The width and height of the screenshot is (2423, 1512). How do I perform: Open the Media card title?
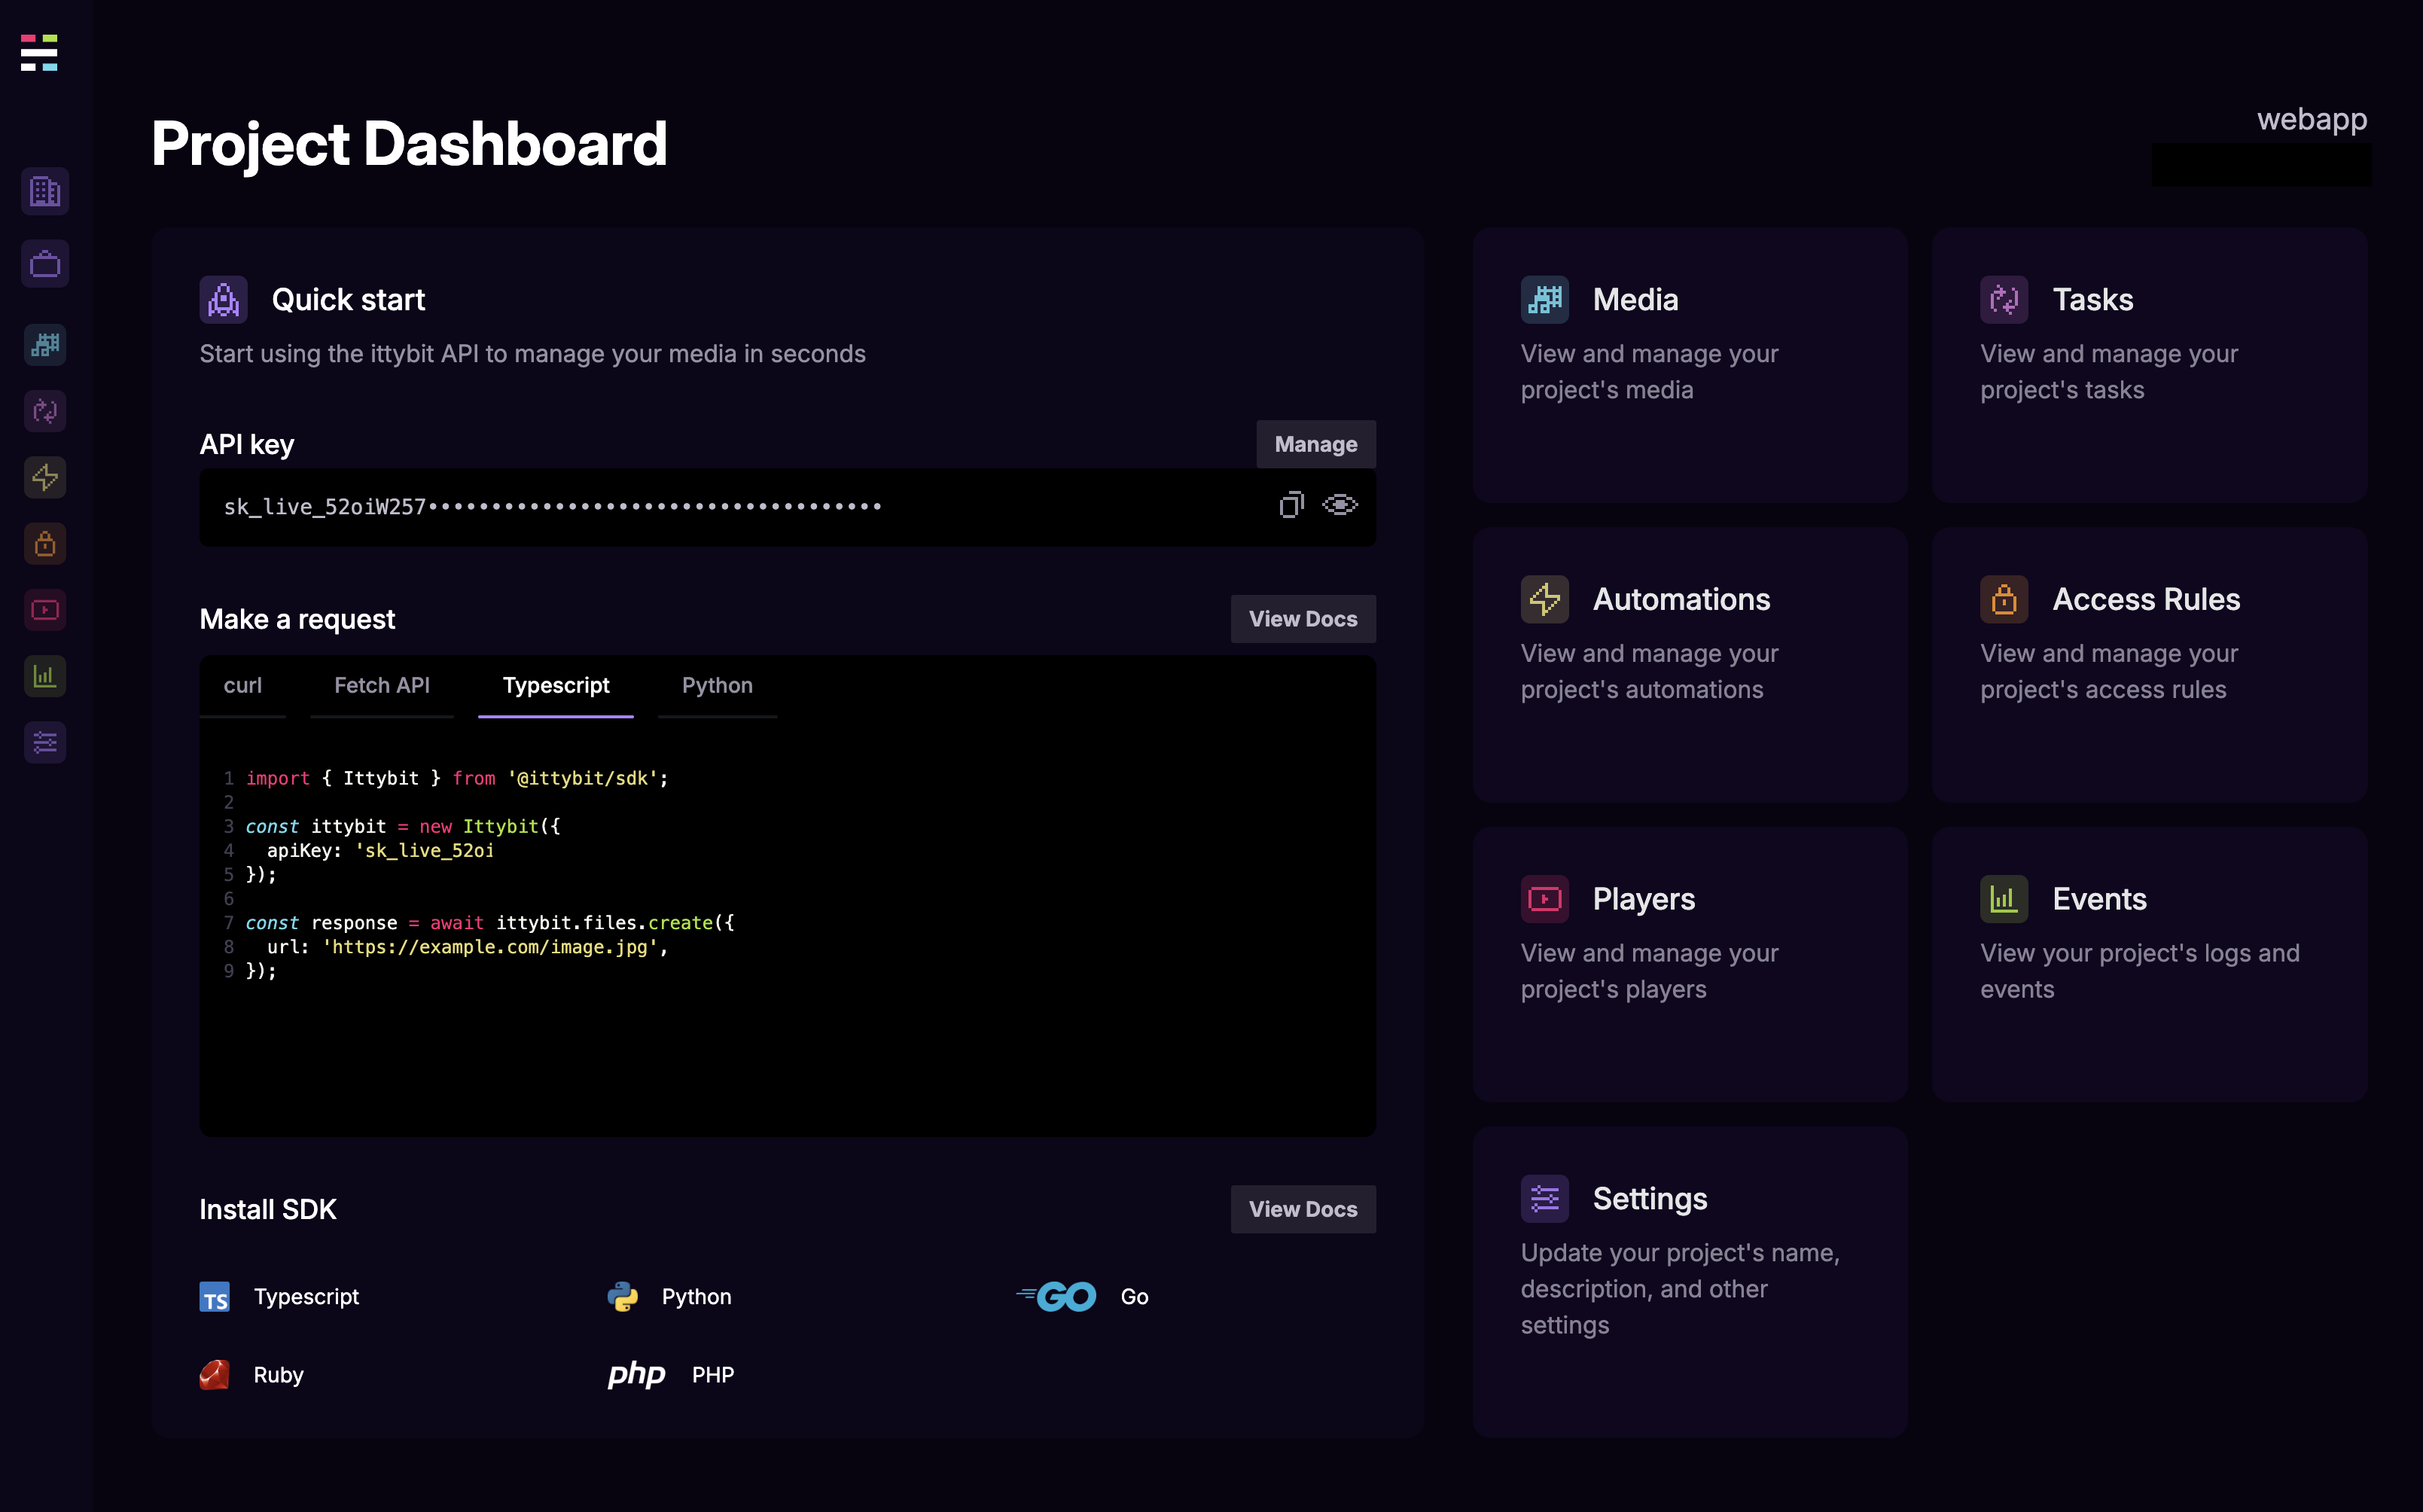click(x=1635, y=300)
